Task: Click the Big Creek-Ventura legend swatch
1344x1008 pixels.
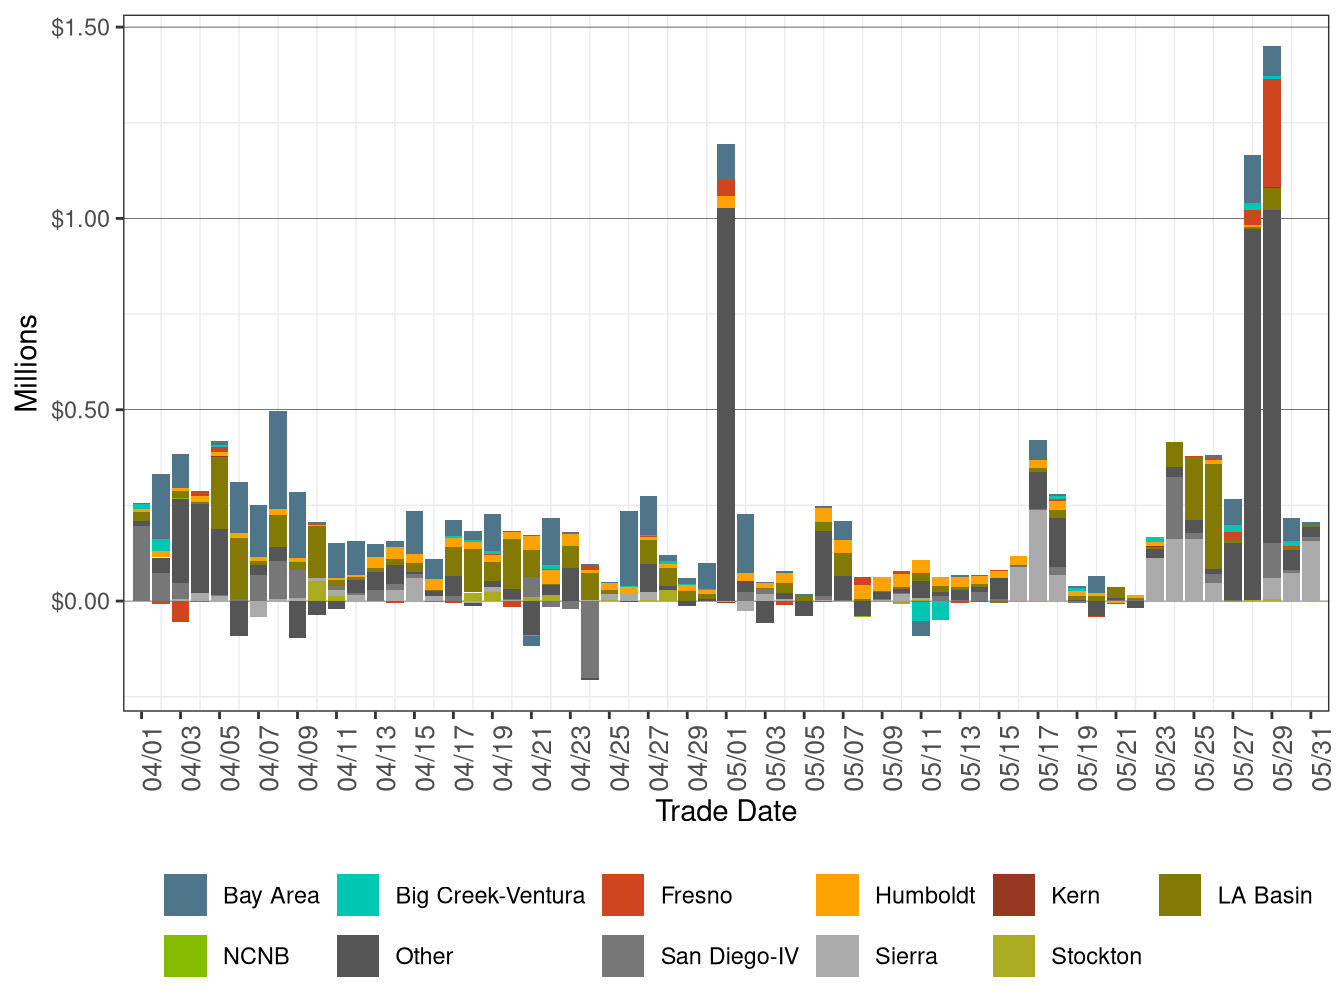Action: tap(358, 895)
